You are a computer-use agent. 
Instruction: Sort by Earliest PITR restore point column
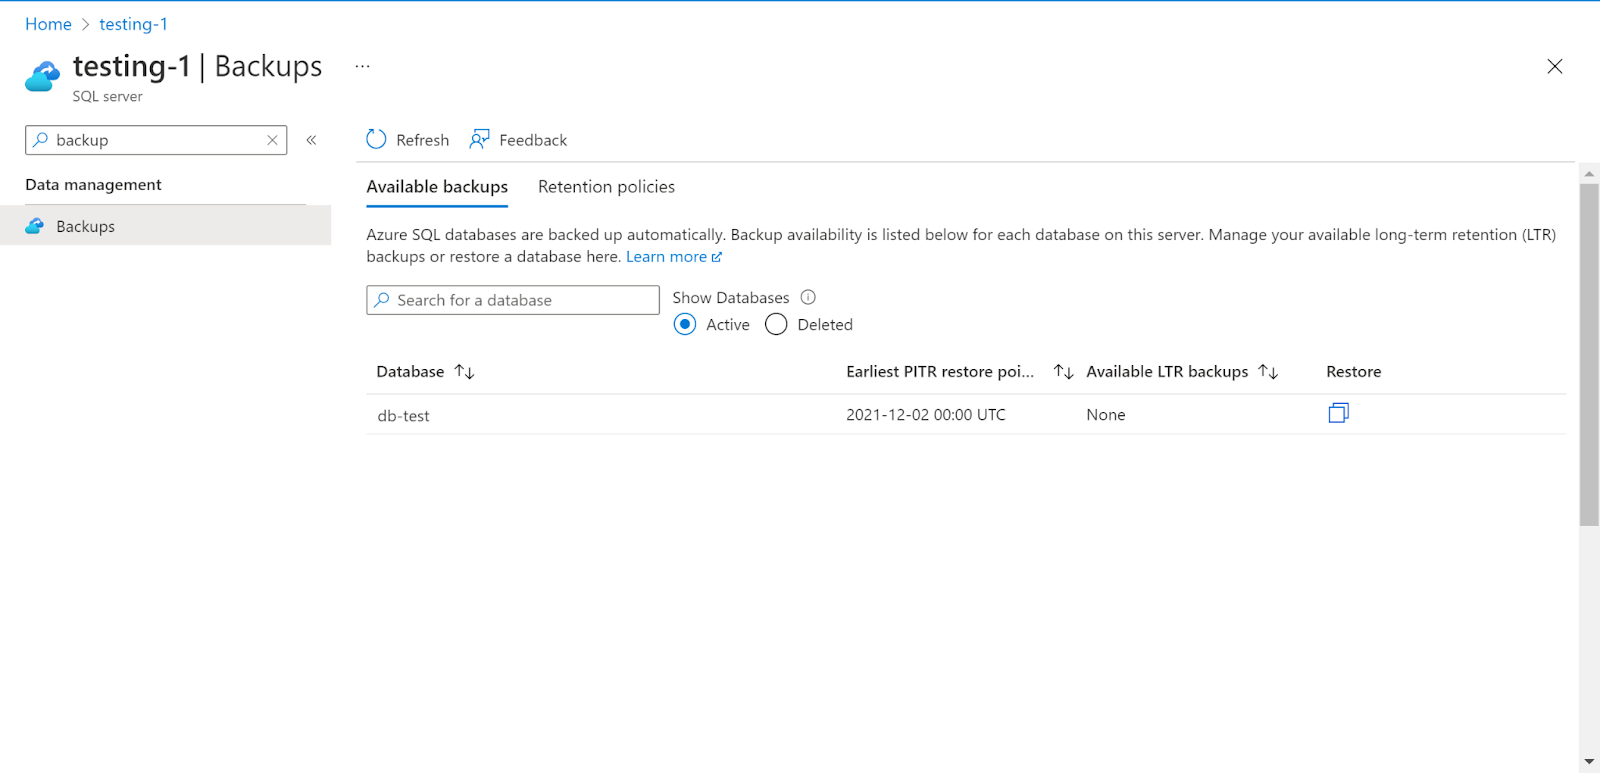(x=1063, y=372)
